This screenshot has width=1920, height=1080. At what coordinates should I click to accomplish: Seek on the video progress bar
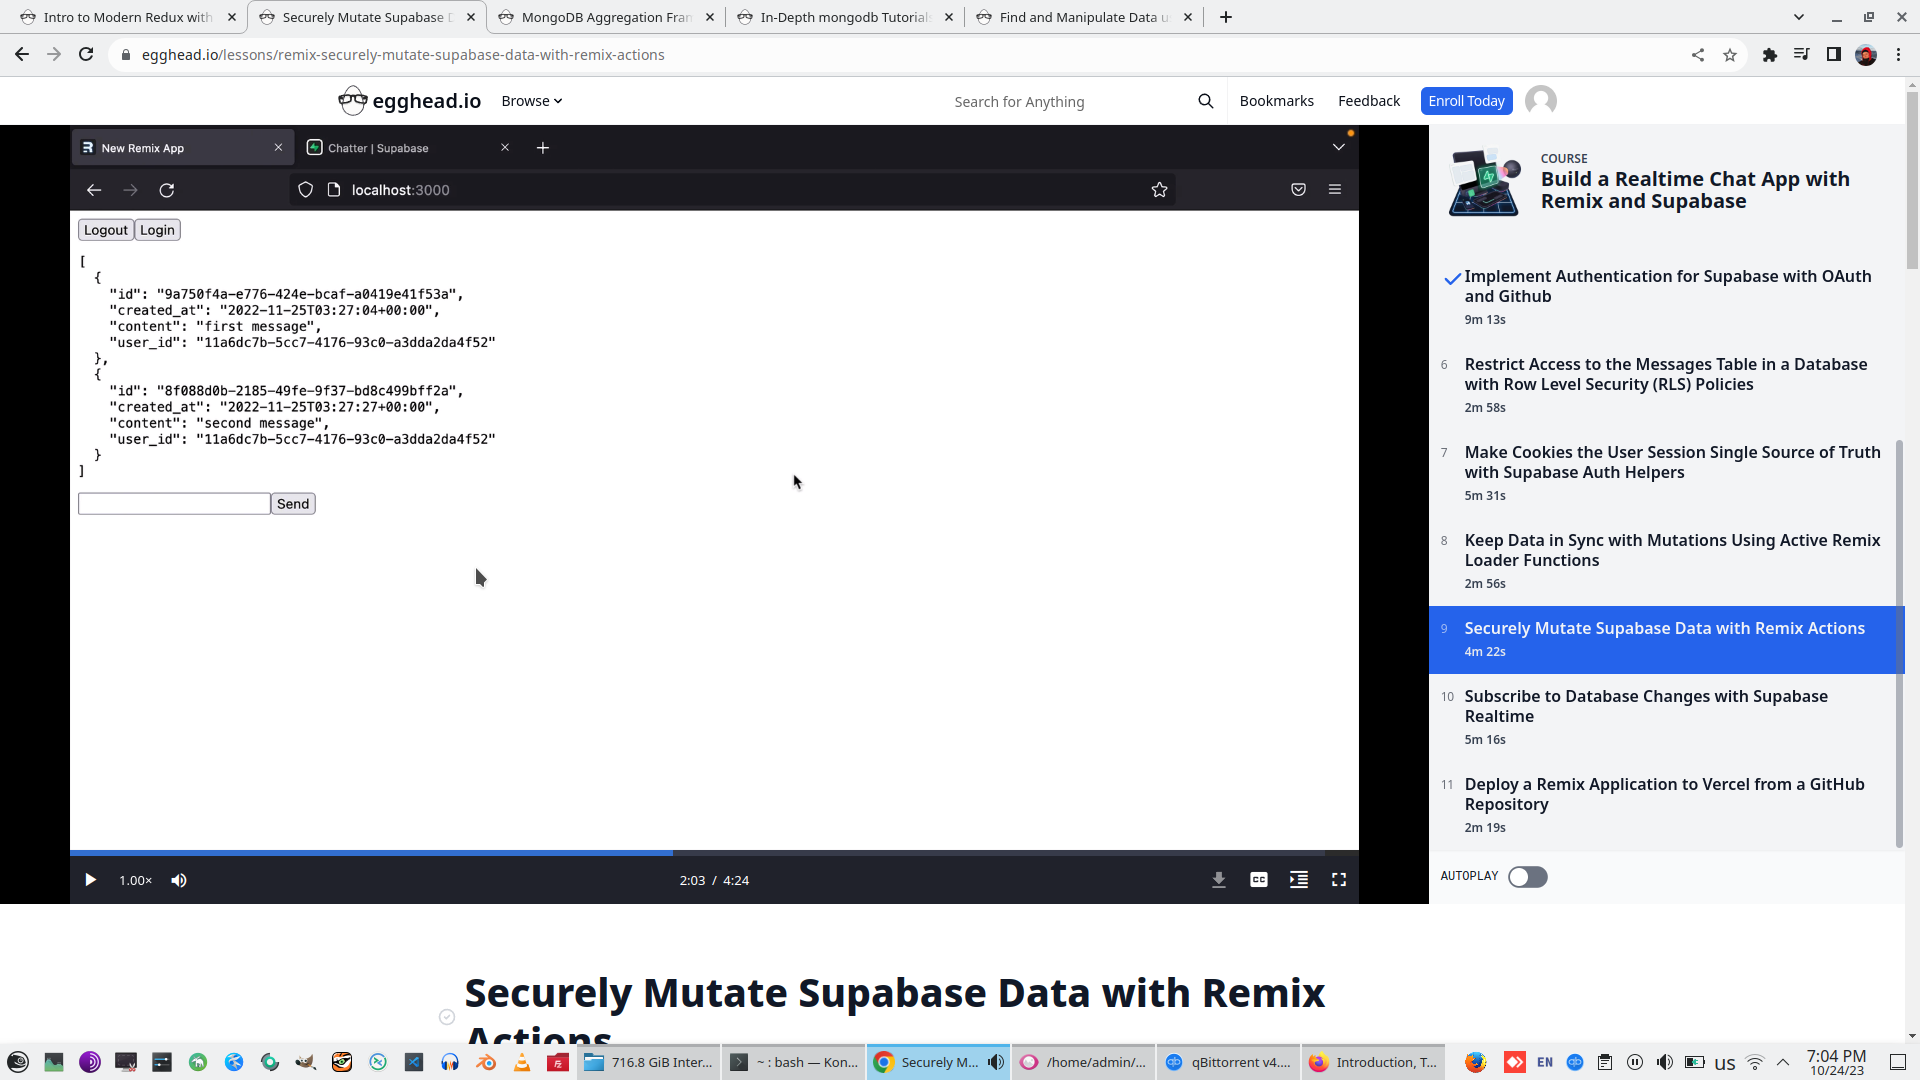click(x=900, y=853)
